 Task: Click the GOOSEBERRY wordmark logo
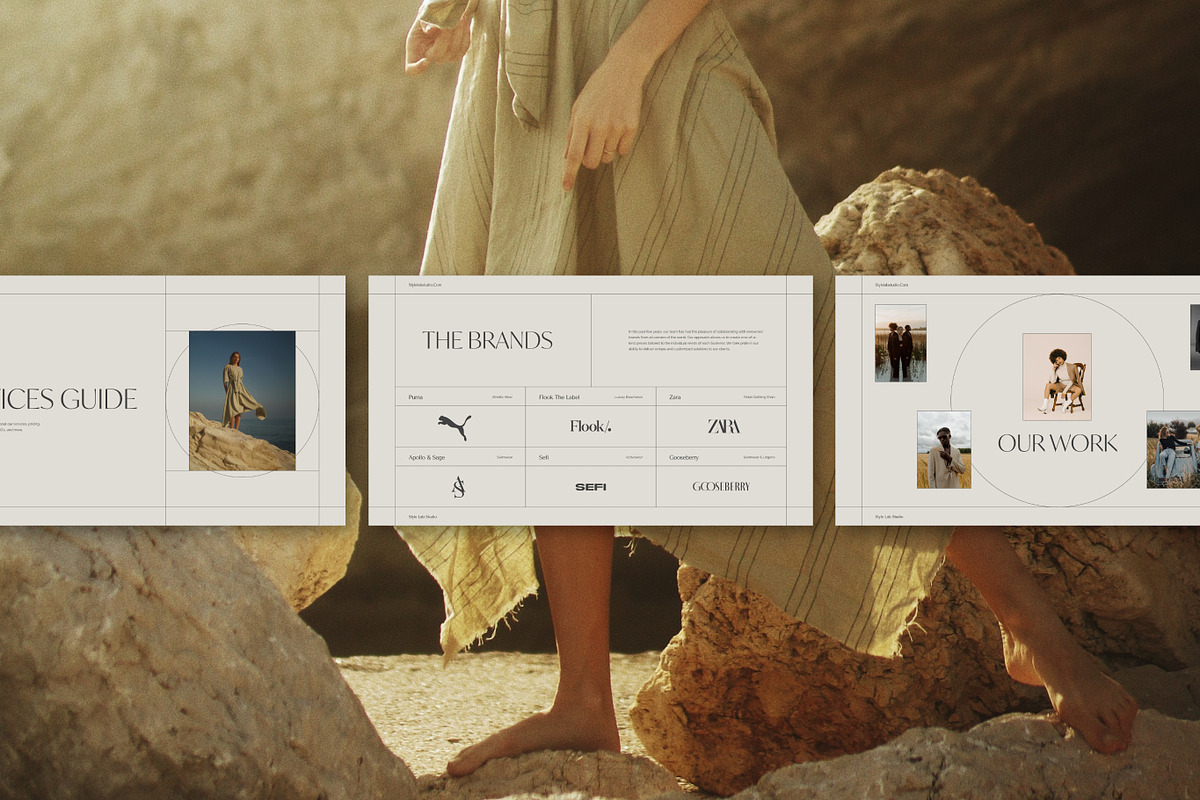pyautogui.click(x=721, y=487)
